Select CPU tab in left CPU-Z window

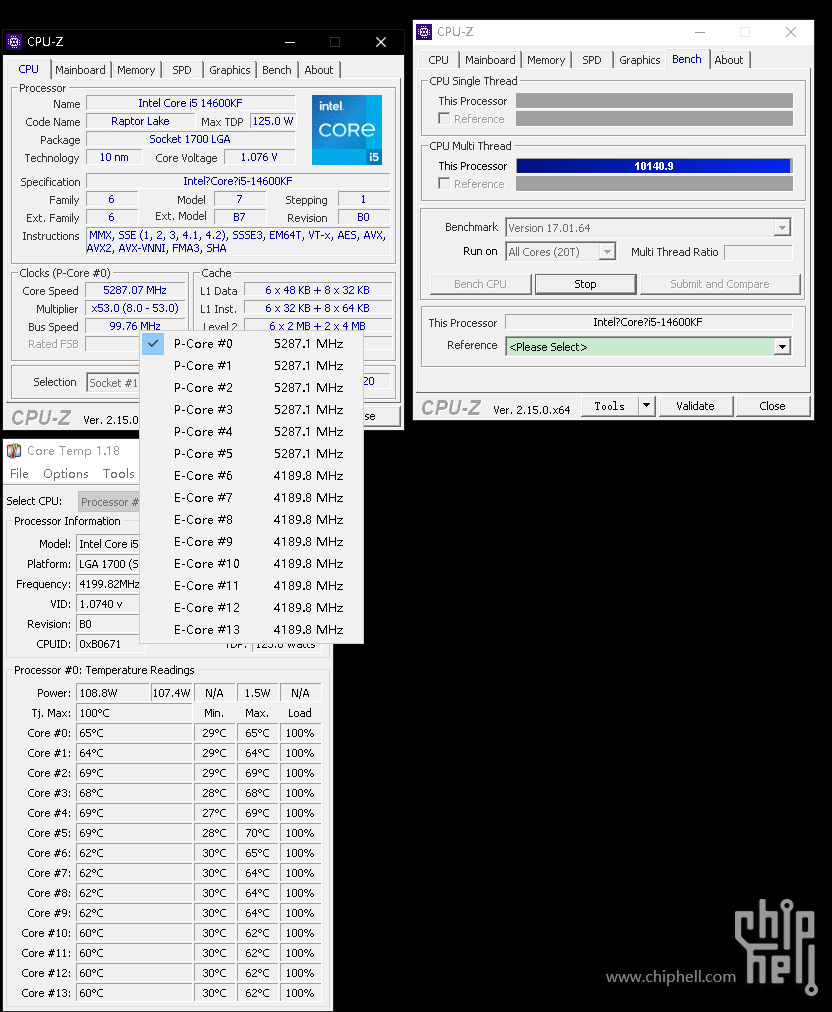click(28, 69)
